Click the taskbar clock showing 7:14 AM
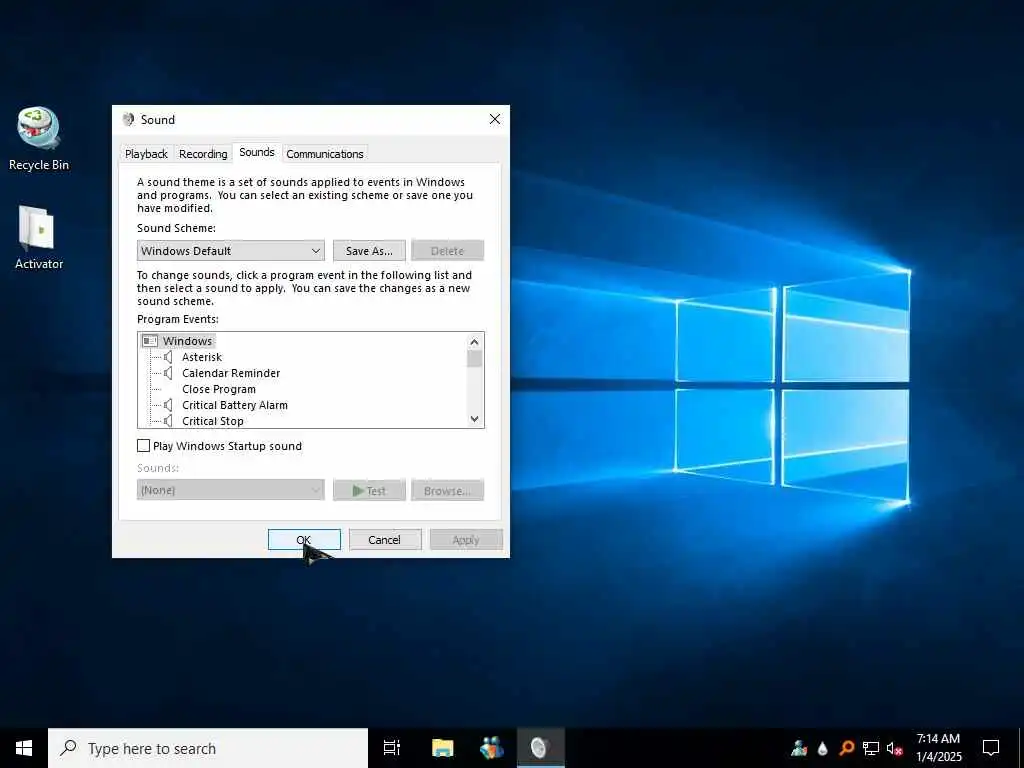The width and height of the screenshot is (1024, 768). 938,748
